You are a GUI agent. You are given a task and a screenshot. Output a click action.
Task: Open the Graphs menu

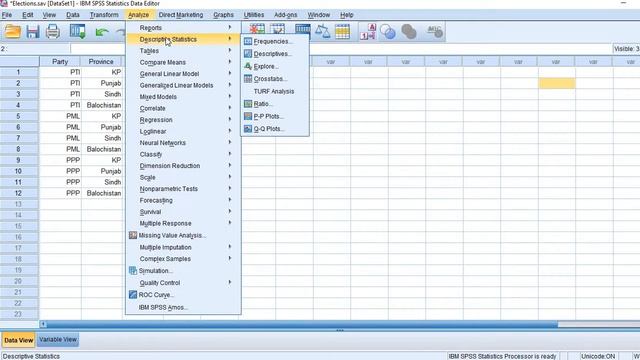(x=223, y=15)
